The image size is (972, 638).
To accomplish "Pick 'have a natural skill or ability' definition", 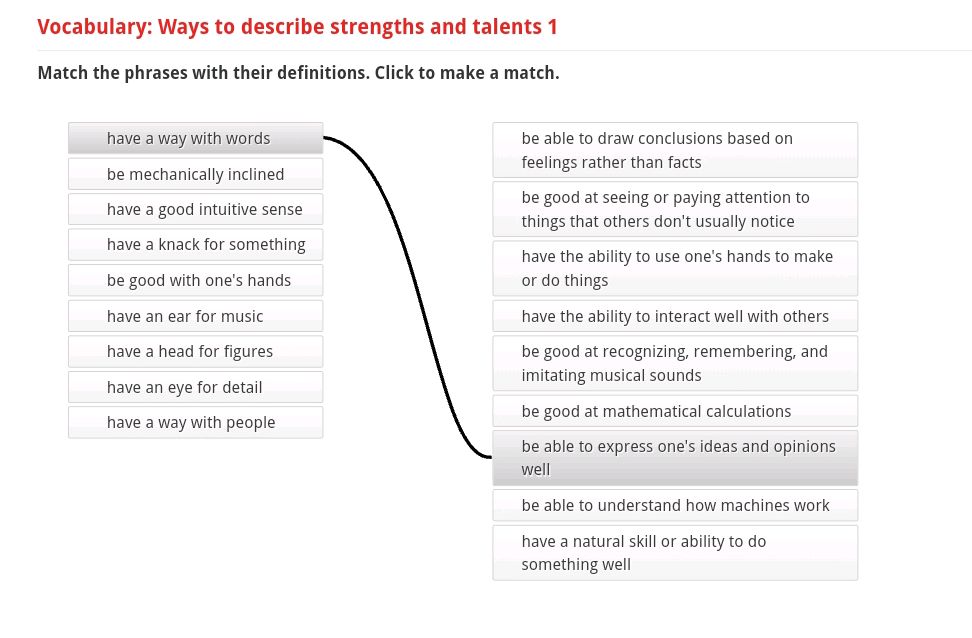I will (x=675, y=553).
